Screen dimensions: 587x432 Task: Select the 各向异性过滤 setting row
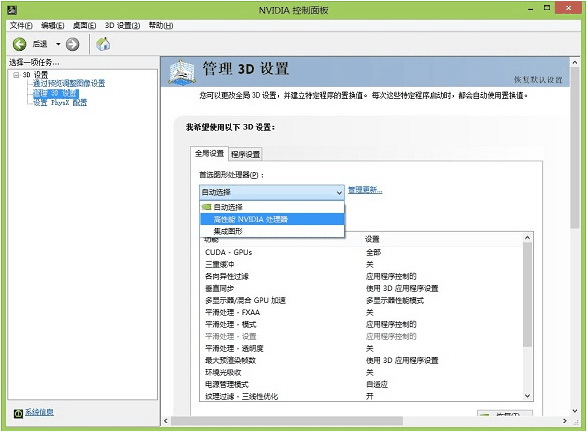point(361,276)
